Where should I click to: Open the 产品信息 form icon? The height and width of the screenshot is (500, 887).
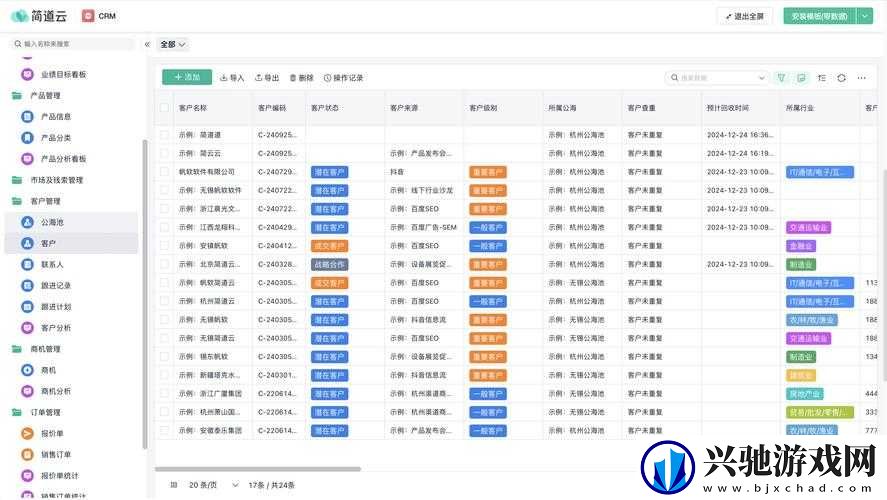click(27, 117)
